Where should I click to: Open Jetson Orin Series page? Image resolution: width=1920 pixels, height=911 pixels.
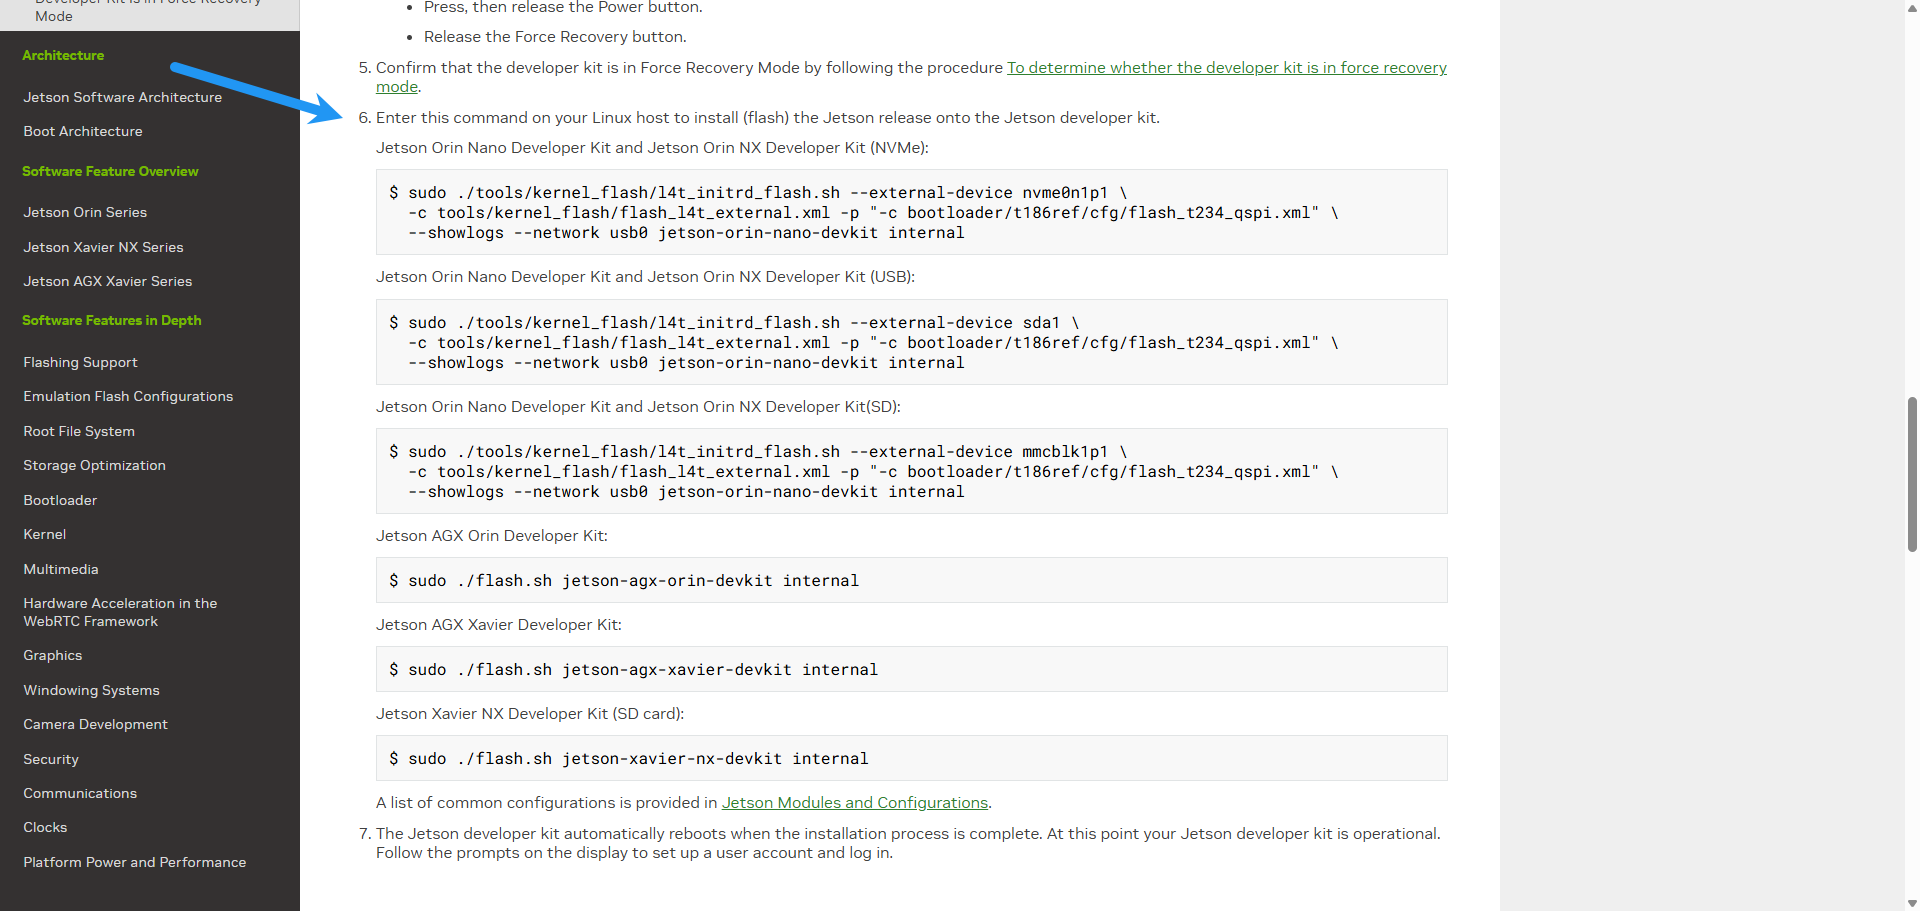click(x=85, y=212)
